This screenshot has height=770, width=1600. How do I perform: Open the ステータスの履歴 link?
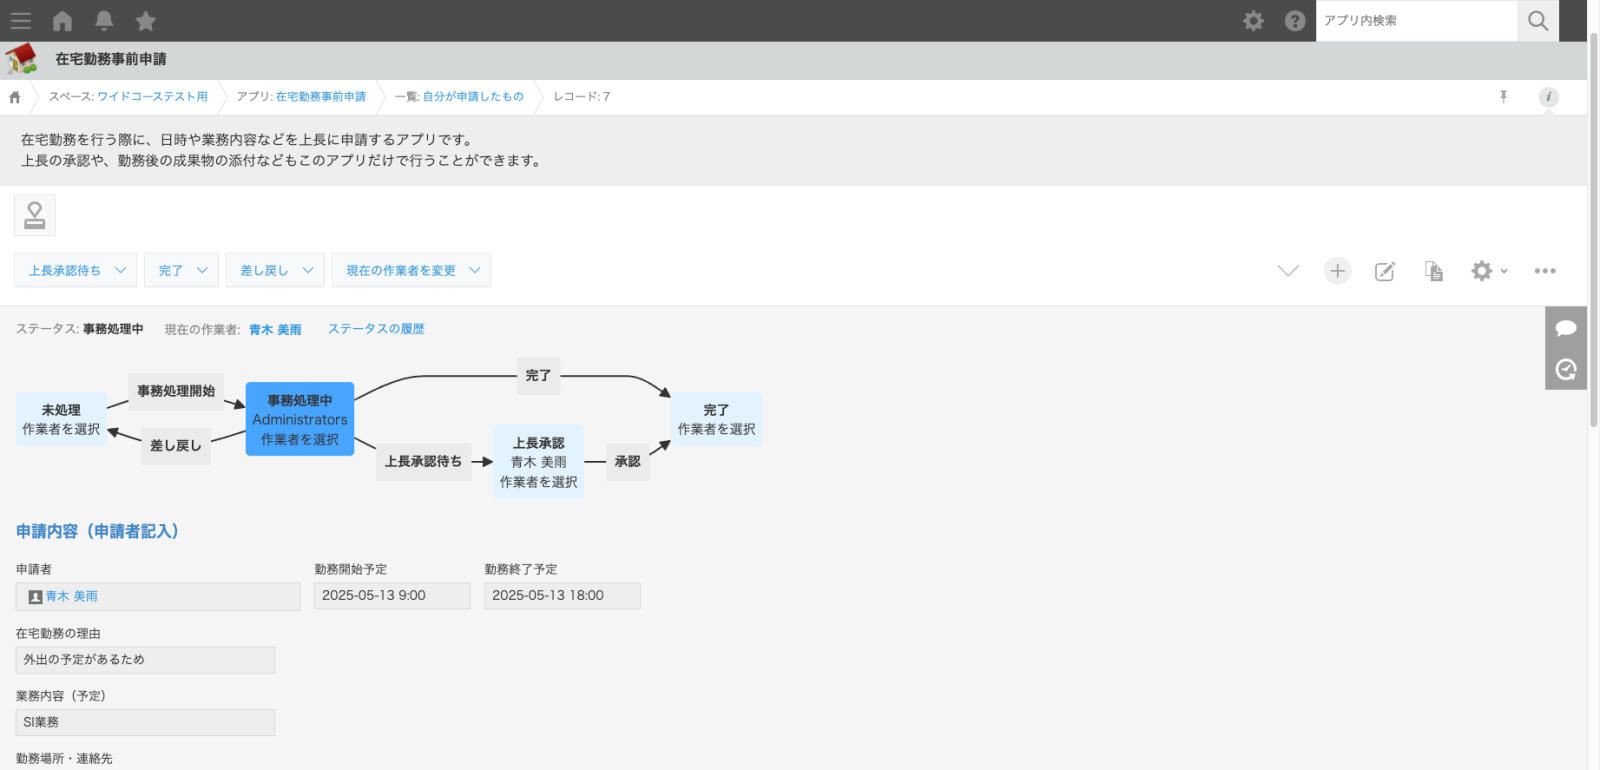coord(376,329)
